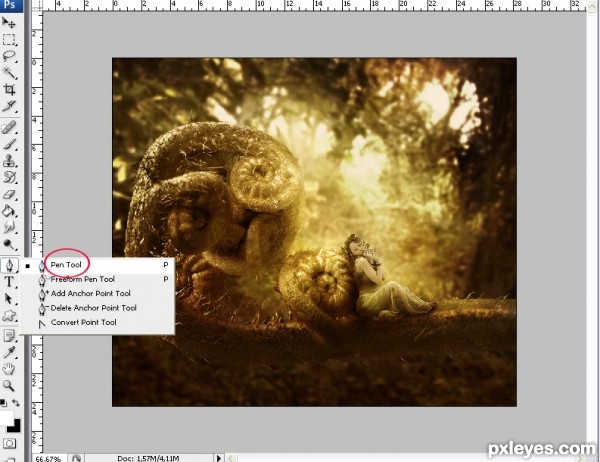Select the Notes tool

click(x=9, y=336)
